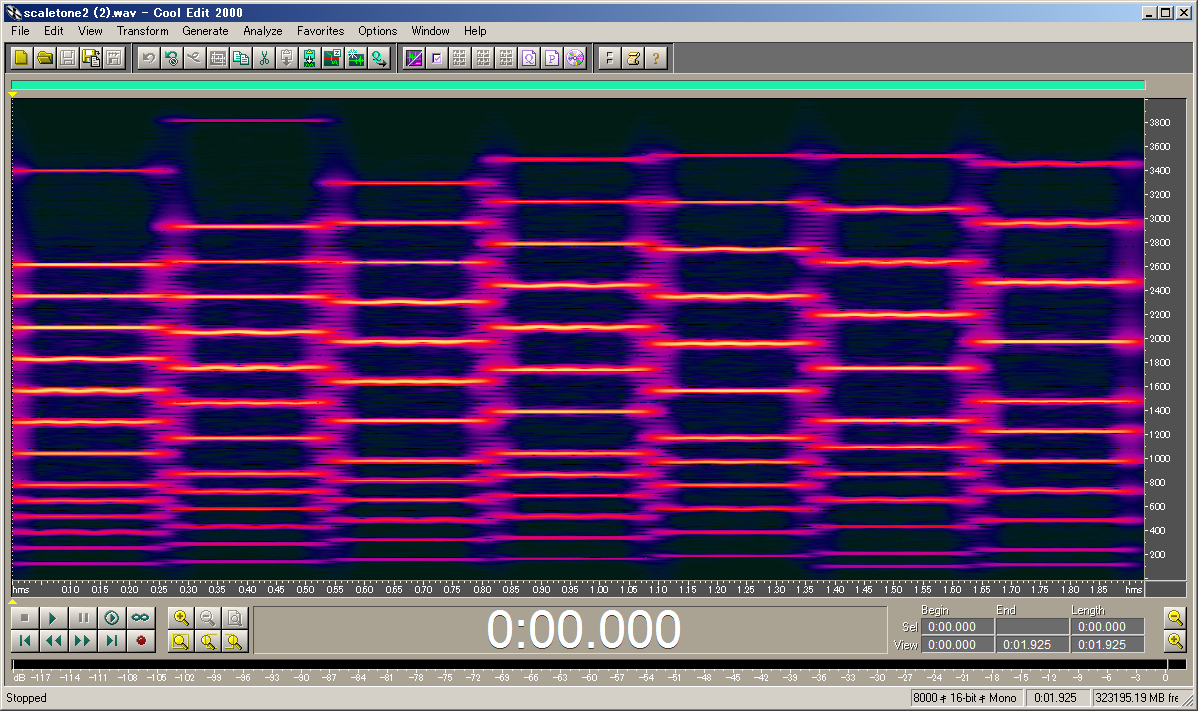The height and width of the screenshot is (711, 1198).
Task: Click Zoom Out Full page magnifier
Action: click(x=235, y=618)
